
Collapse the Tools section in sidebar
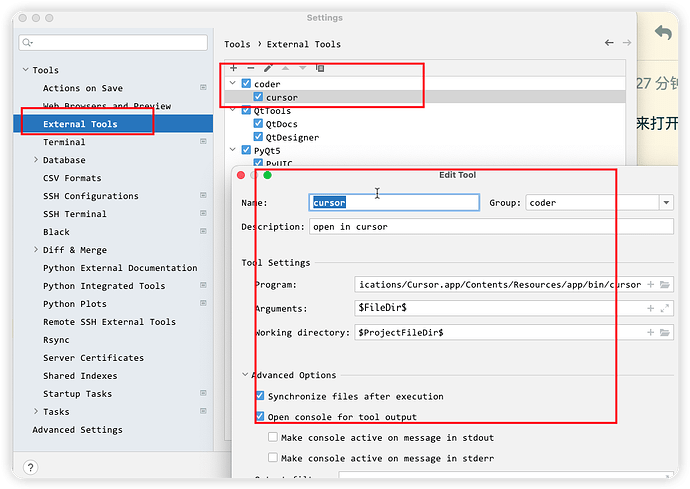click(26, 70)
